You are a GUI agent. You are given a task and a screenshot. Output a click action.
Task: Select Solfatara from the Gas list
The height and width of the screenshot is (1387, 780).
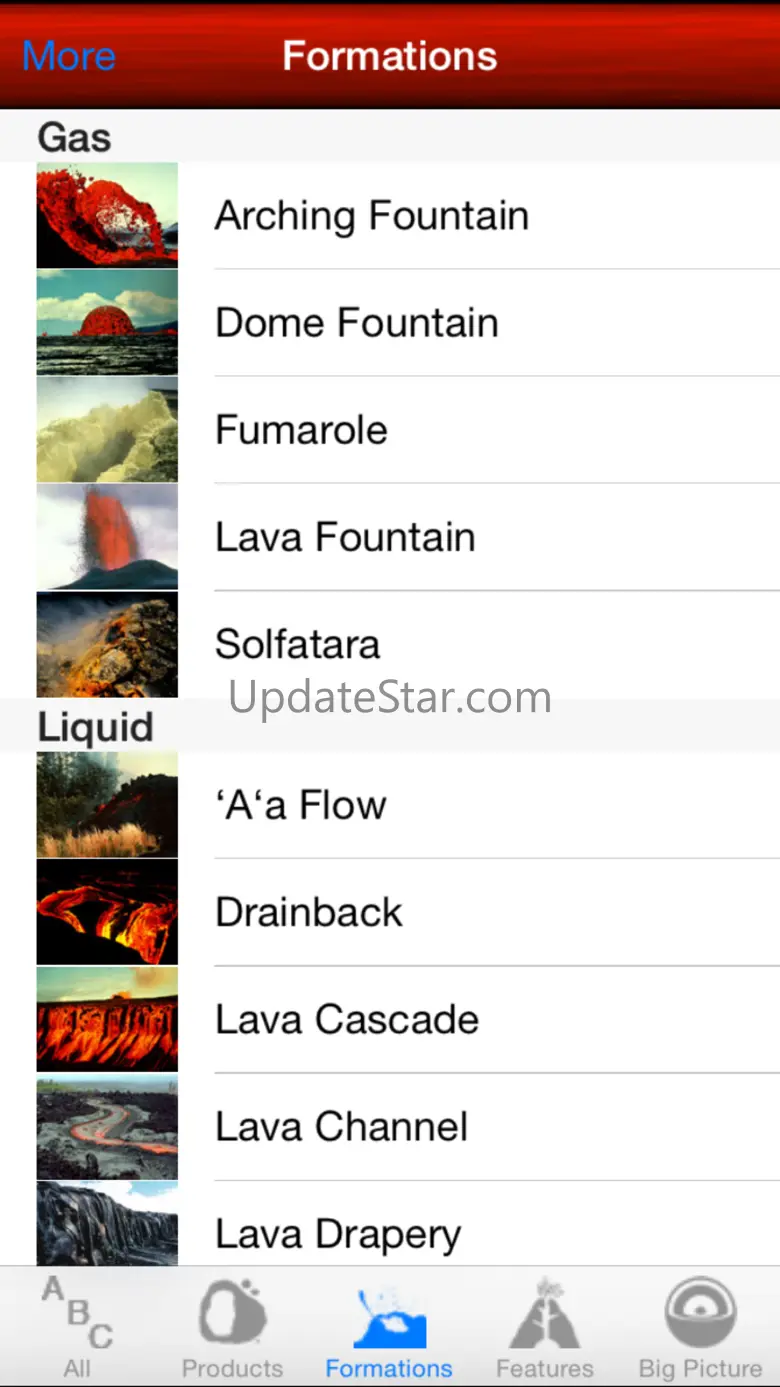[x=390, y=644]
